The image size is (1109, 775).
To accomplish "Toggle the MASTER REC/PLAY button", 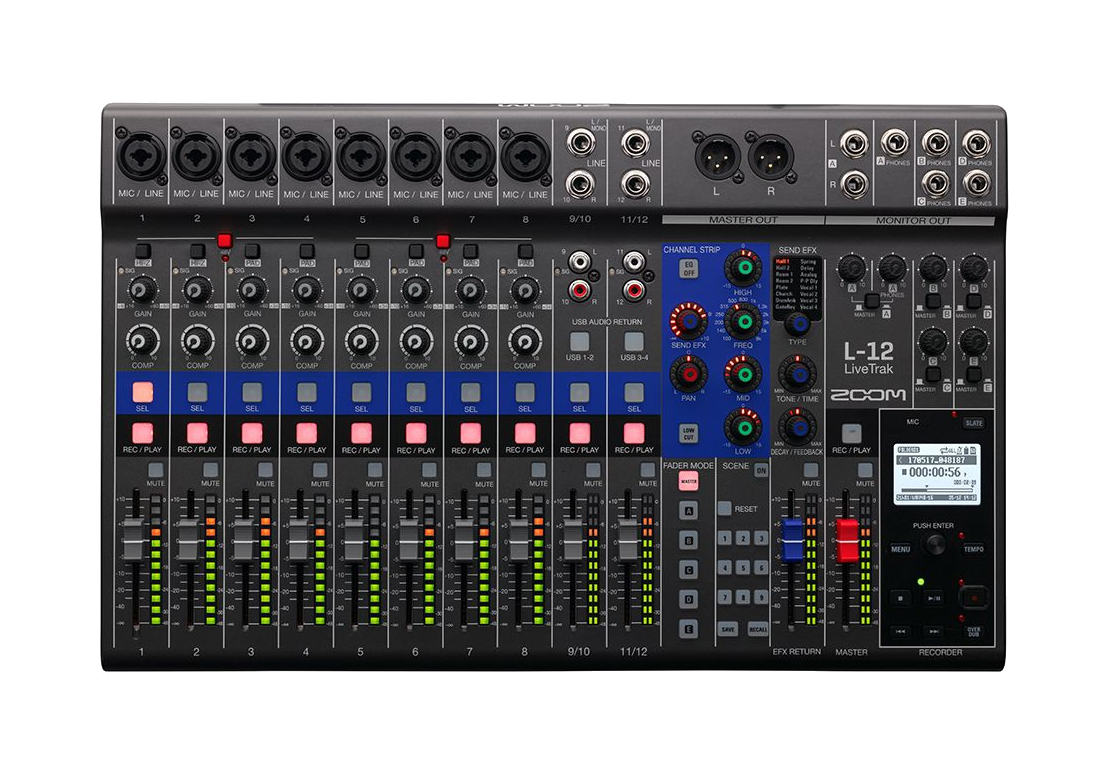I will 852,433.
